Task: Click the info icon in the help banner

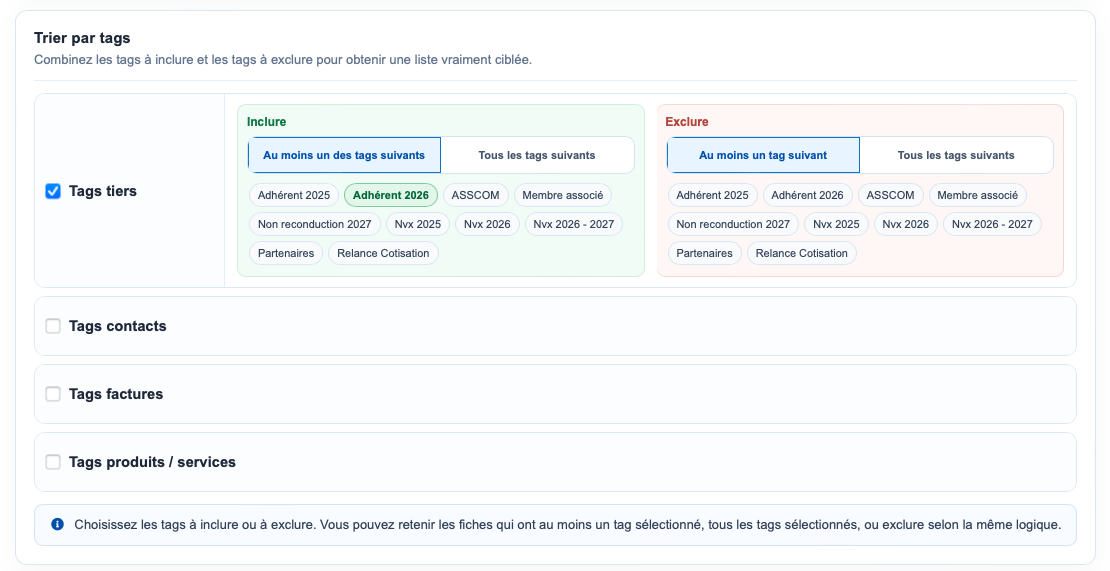Action: point(57,524)
